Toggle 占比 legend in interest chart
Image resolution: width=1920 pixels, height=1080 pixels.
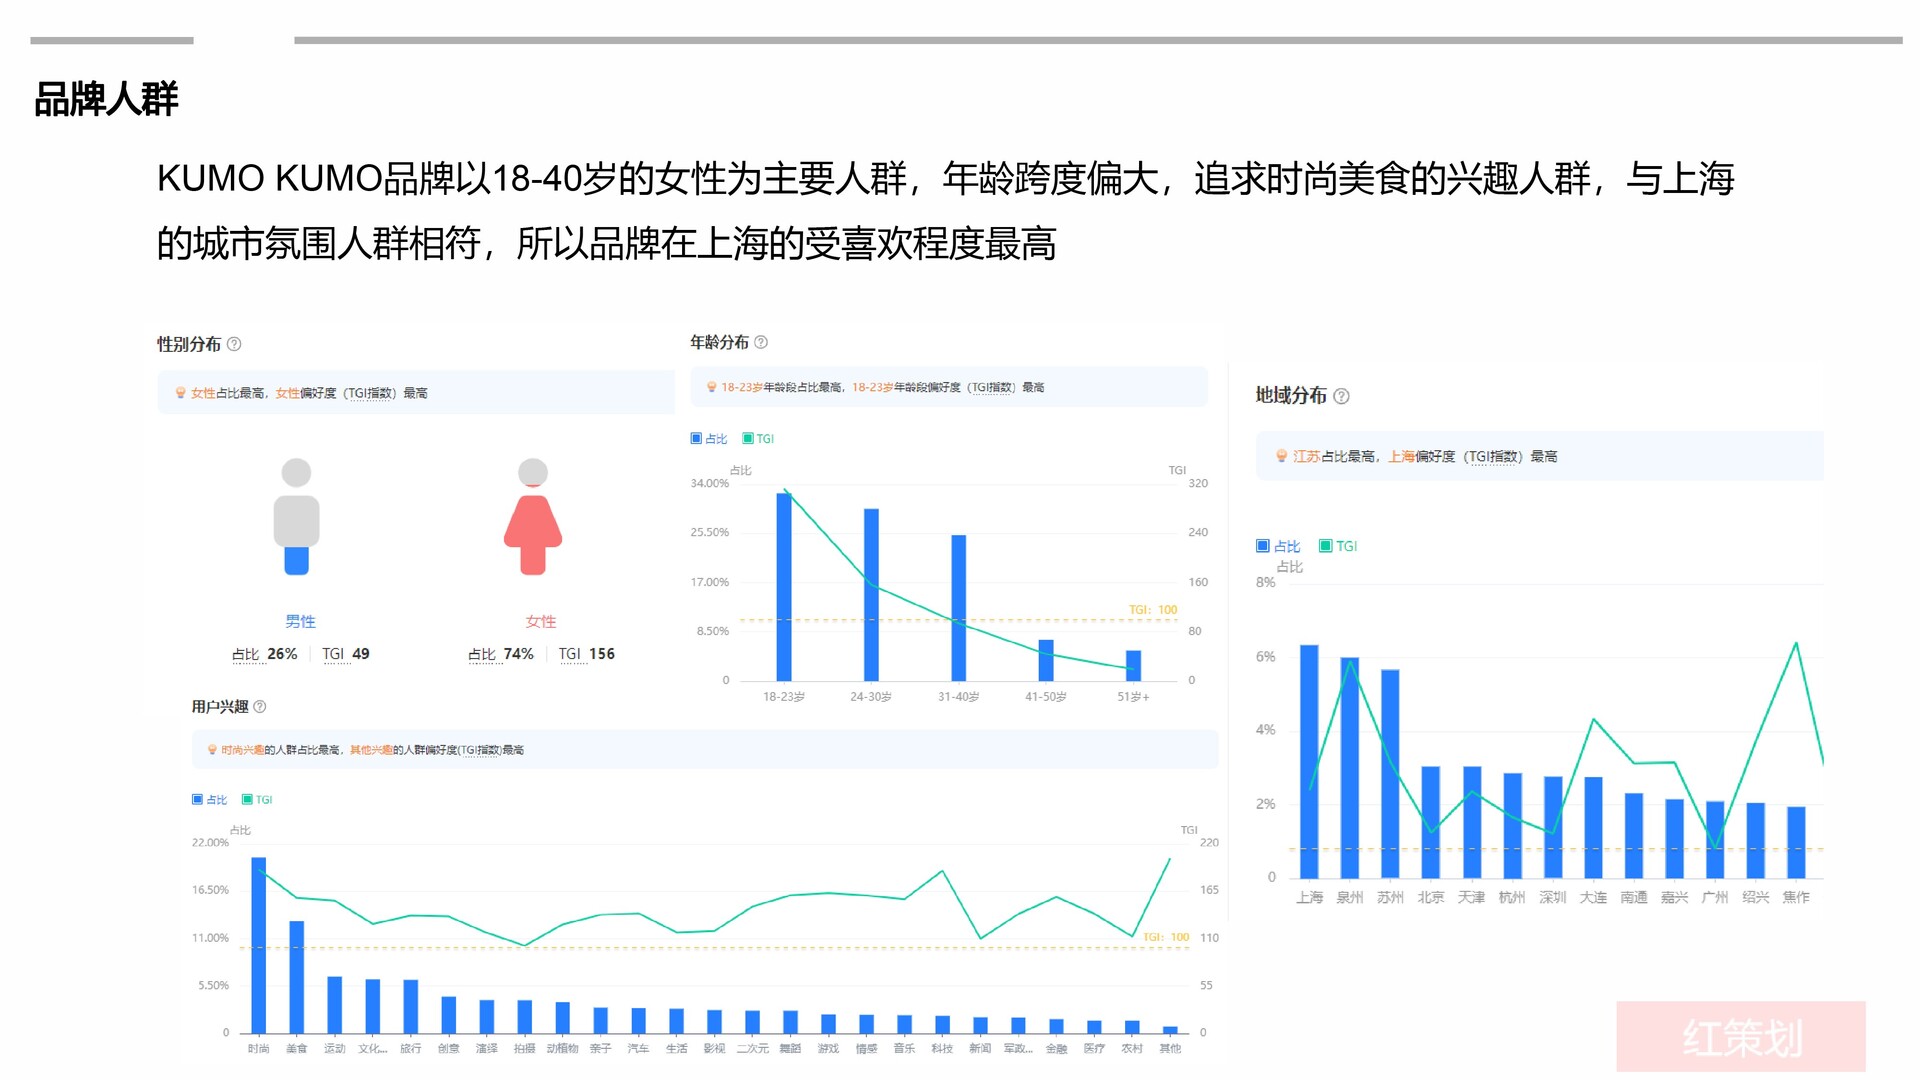(210, 799)
